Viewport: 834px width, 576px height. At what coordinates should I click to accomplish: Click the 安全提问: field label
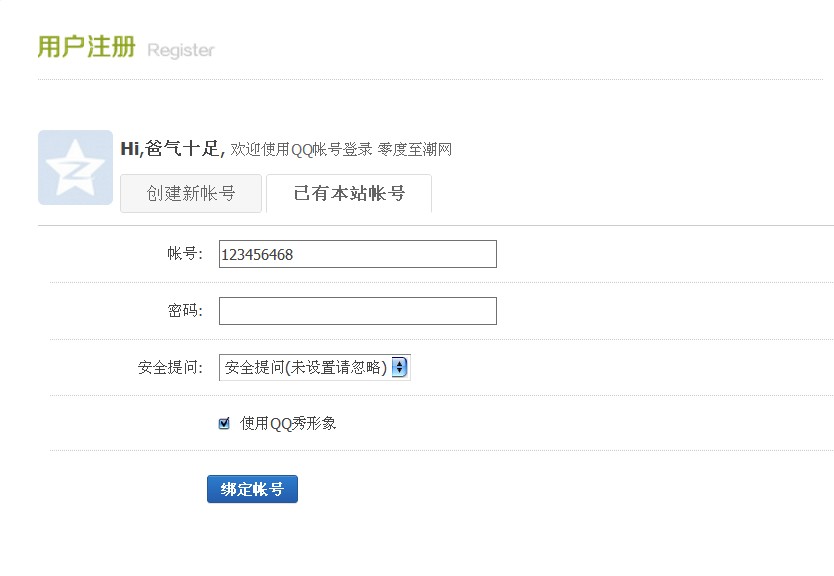click(x=171, y=367)
